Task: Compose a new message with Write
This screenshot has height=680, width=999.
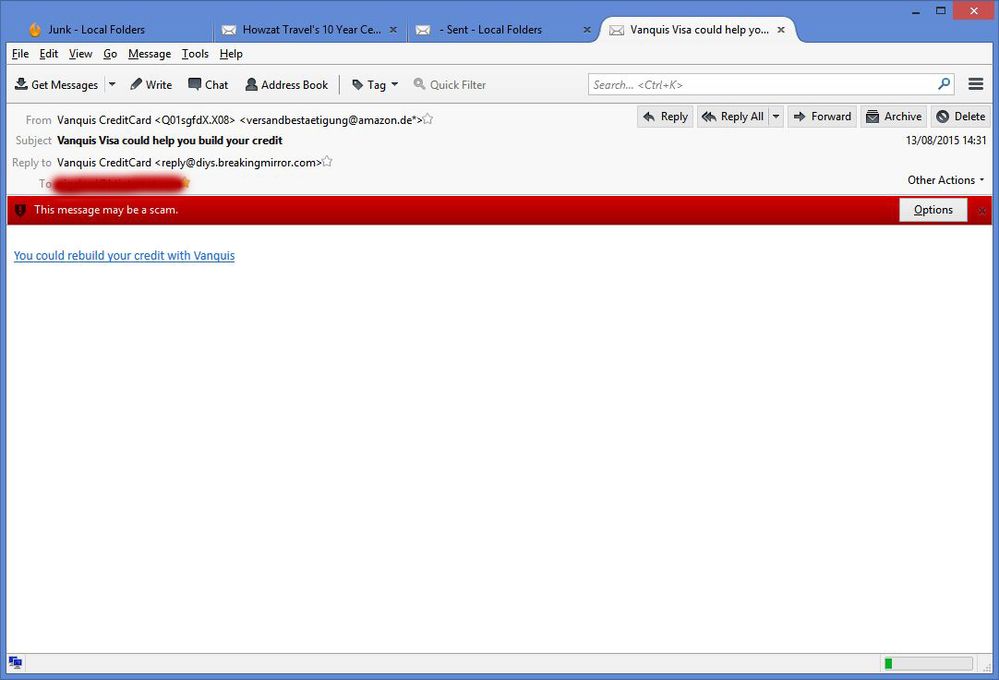Action: click(x=151, y=85)
